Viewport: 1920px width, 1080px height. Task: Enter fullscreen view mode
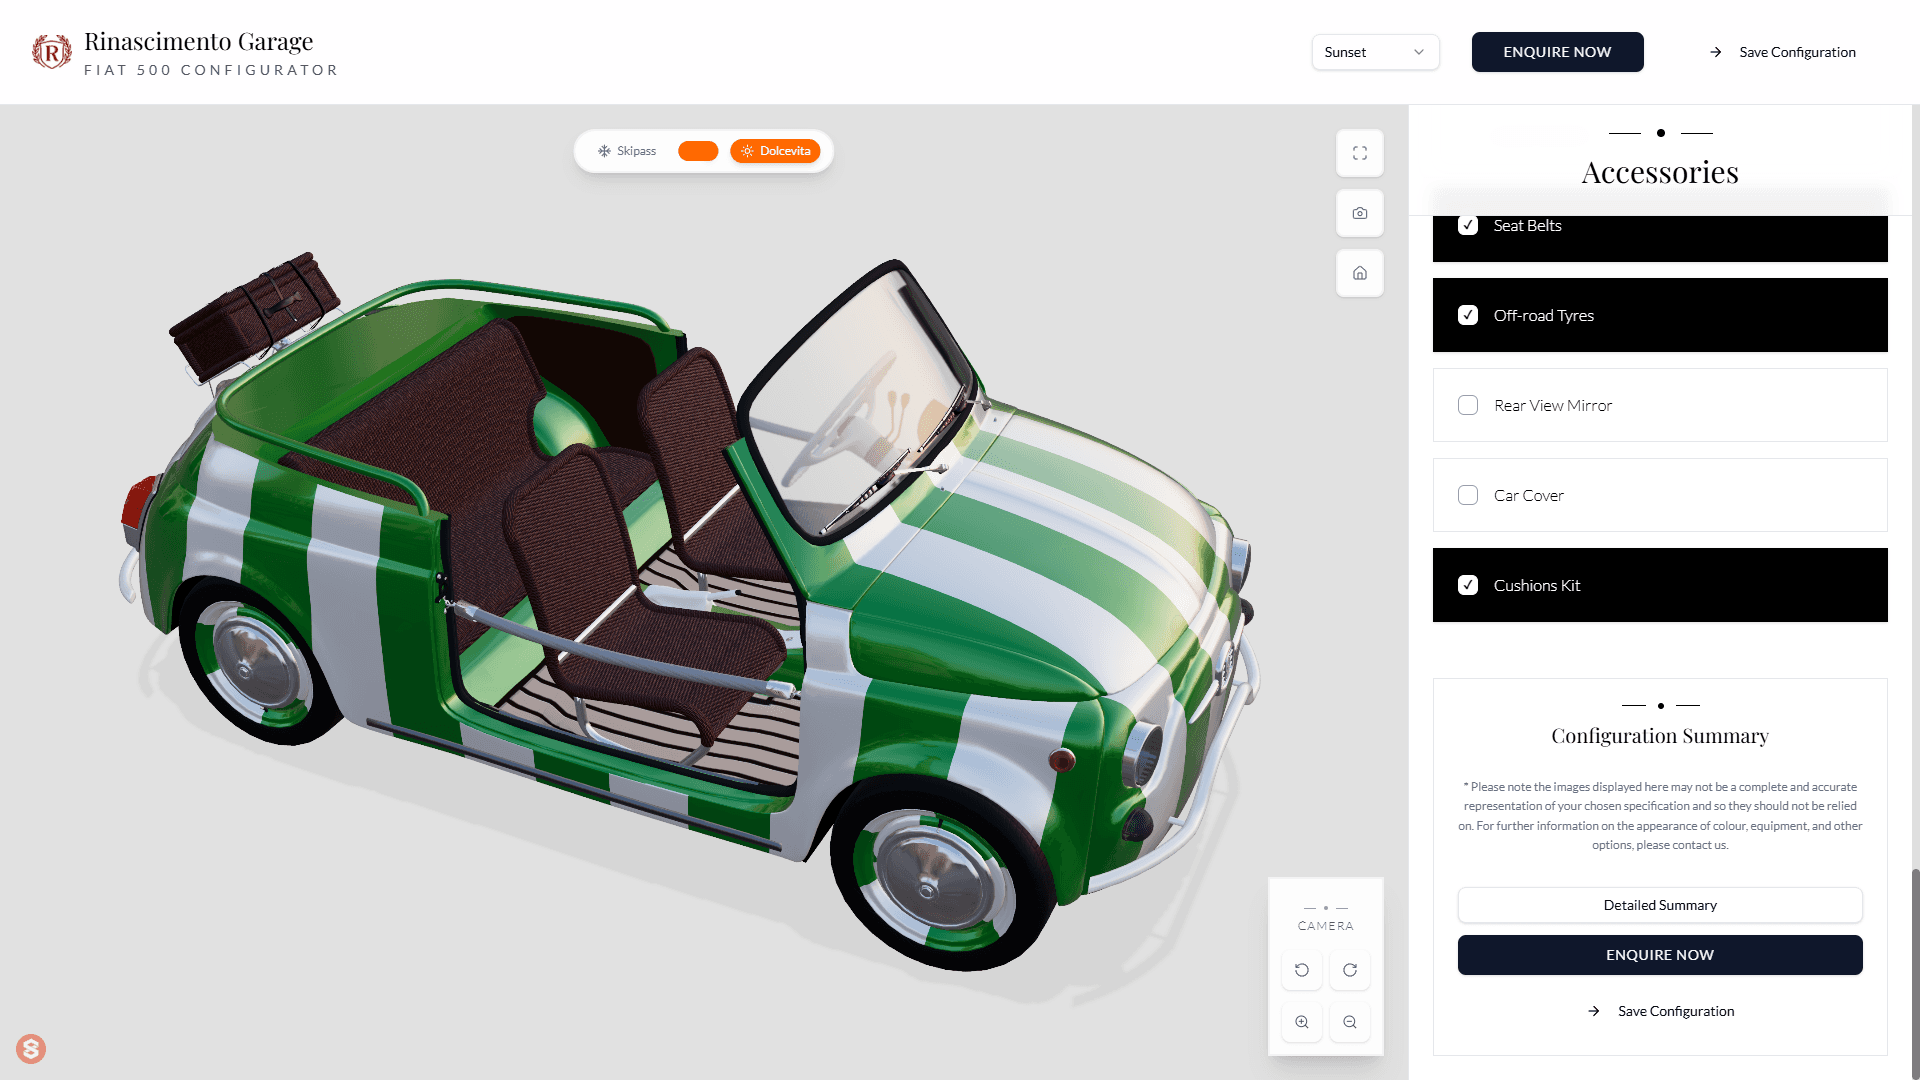[x=1360, y=153]
